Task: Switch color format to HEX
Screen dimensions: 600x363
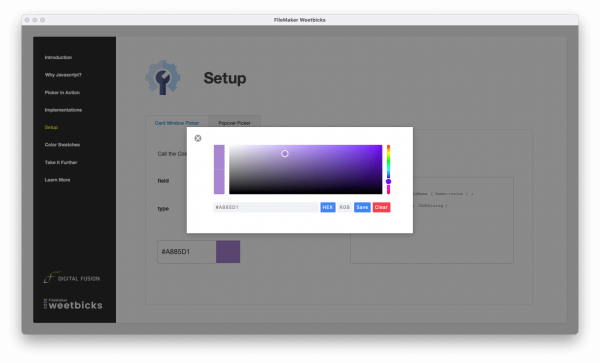Action: pyautogui.click(x=328, y=207)
